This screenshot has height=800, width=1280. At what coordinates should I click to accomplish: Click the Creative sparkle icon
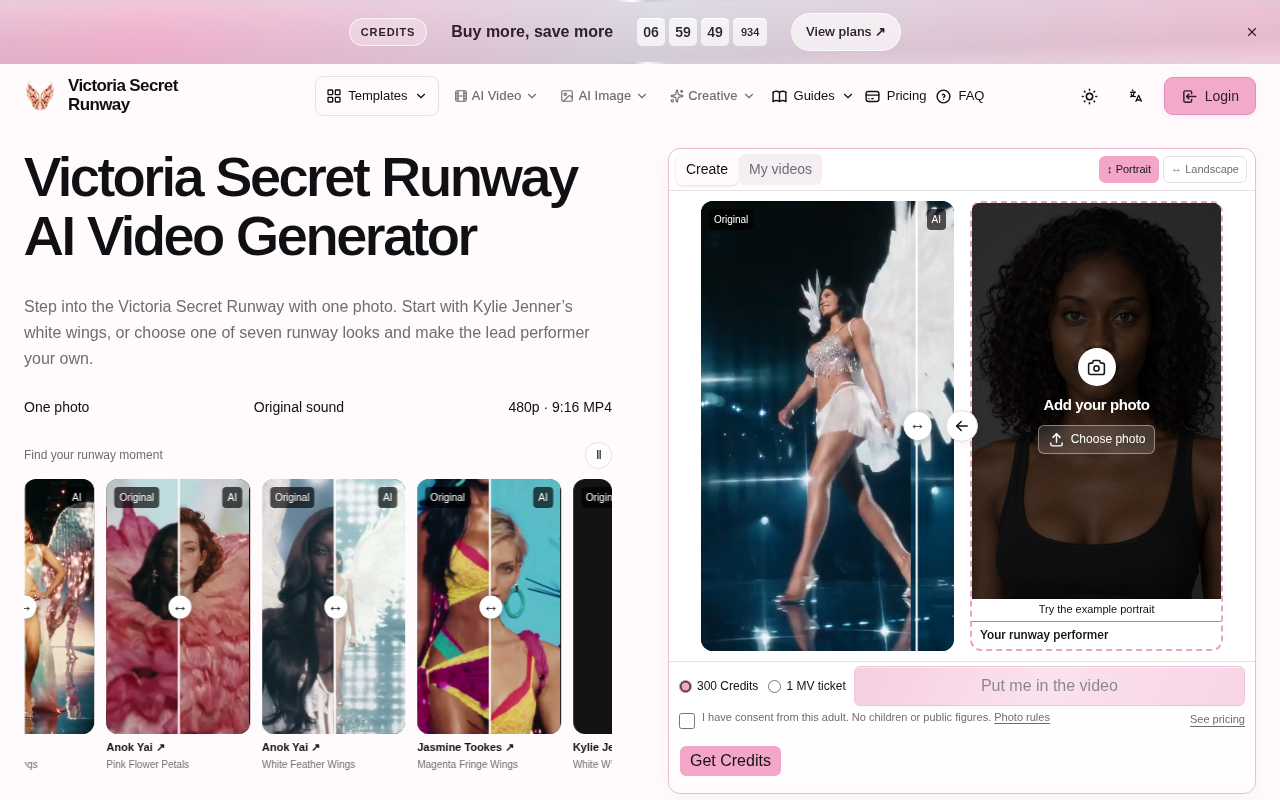pyautogui.click(x=677, y=96)
